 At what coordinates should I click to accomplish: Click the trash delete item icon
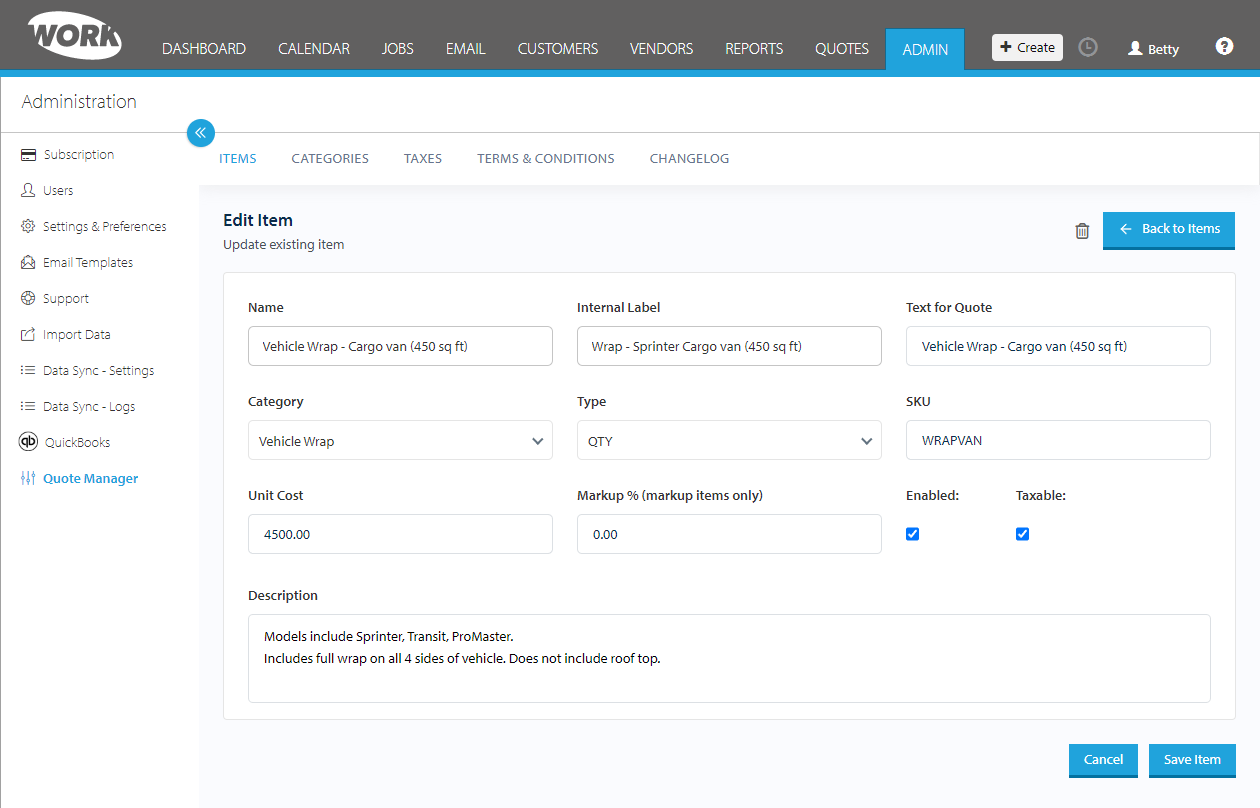1082,231
